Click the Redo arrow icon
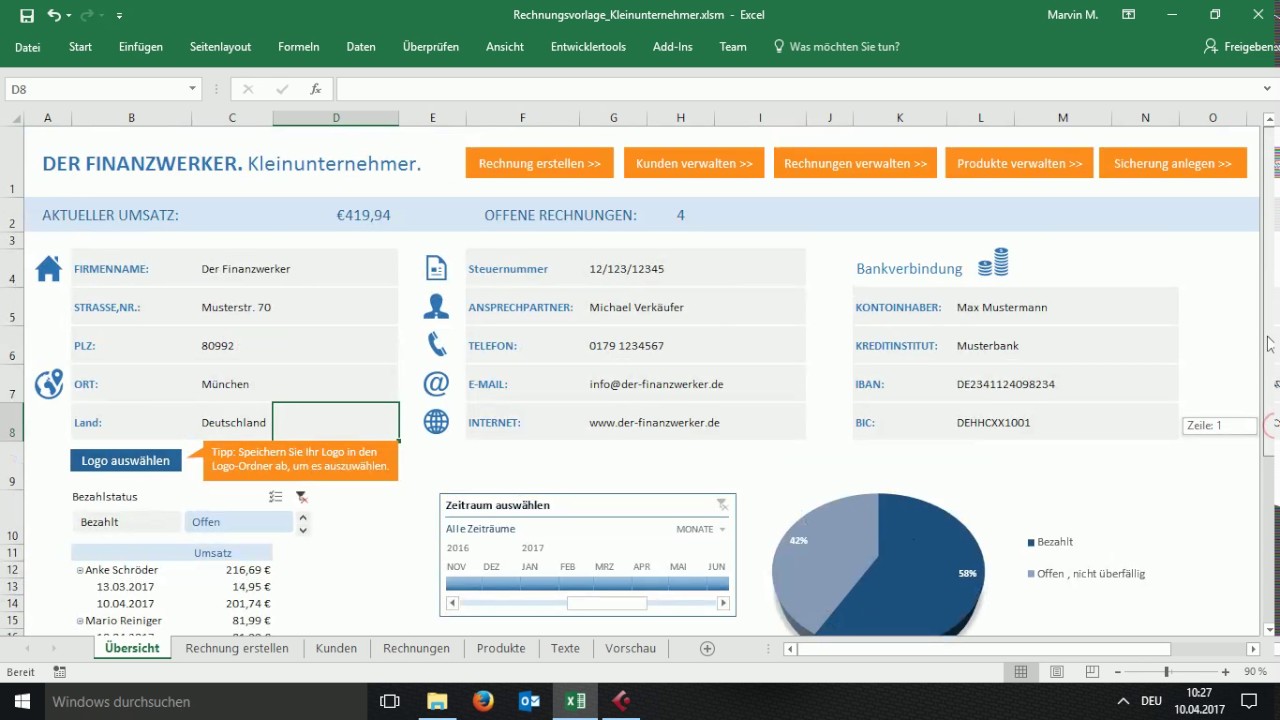Image resolution: width=1280 pixels, height=720 pixels. (x=88, y=15)
